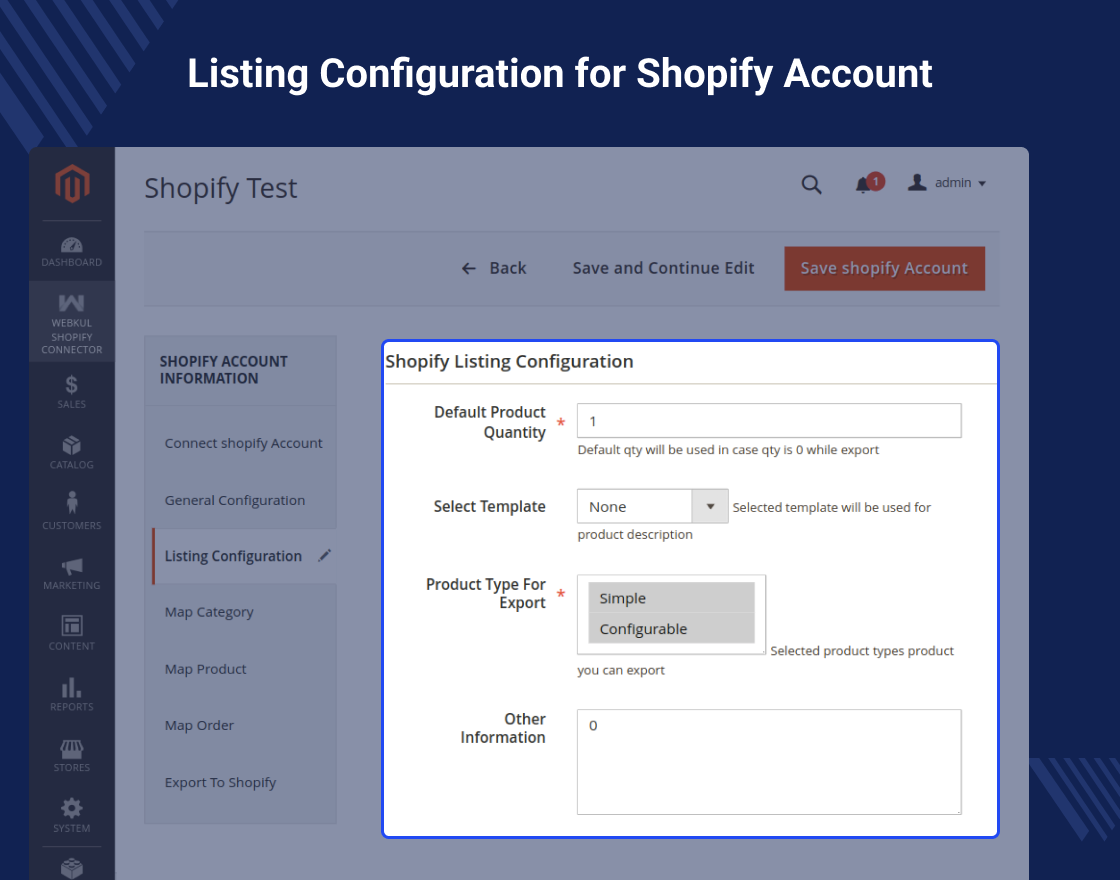Open the Marketing sidebar menu
Screen dimensions: 1120x880
[71, 574]
